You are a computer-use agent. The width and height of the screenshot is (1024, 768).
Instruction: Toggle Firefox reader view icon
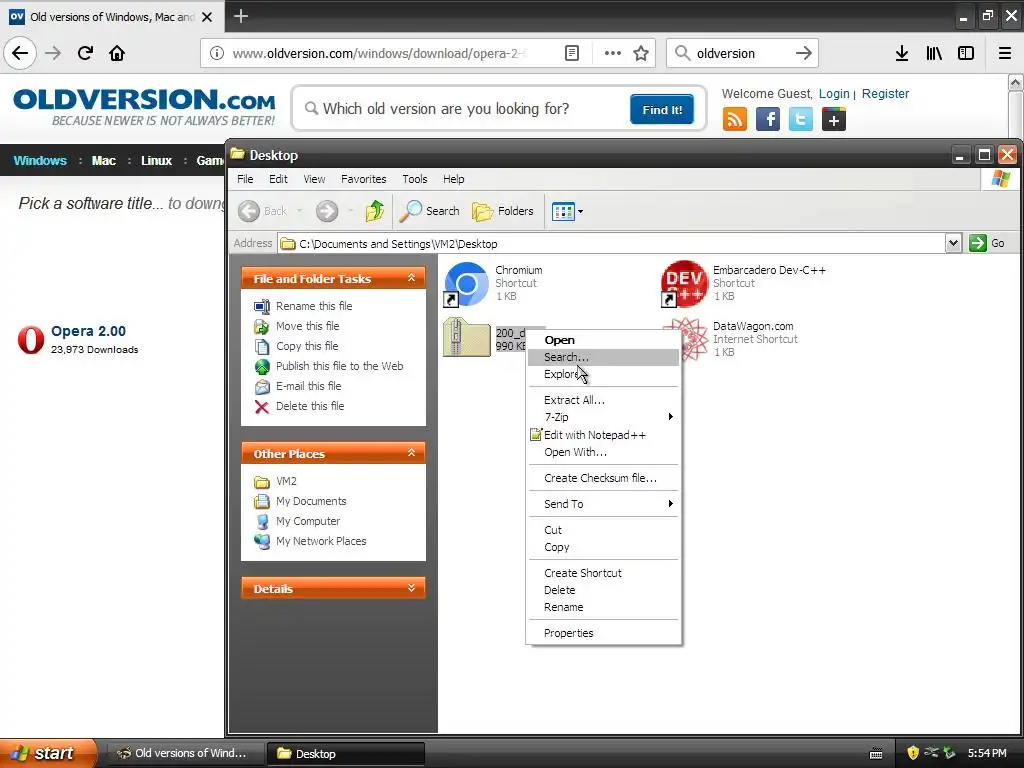(571, 53)
